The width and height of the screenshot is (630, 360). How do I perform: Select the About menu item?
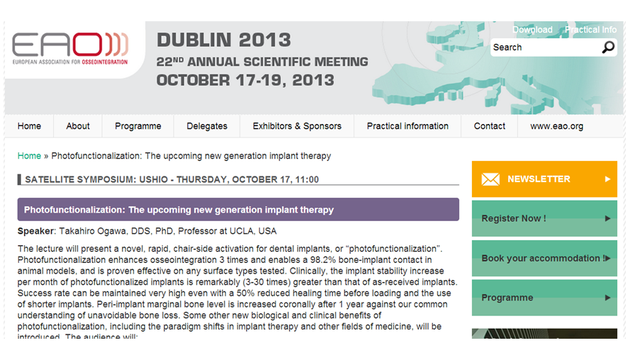pyautogui.click(x=78, y=126)
